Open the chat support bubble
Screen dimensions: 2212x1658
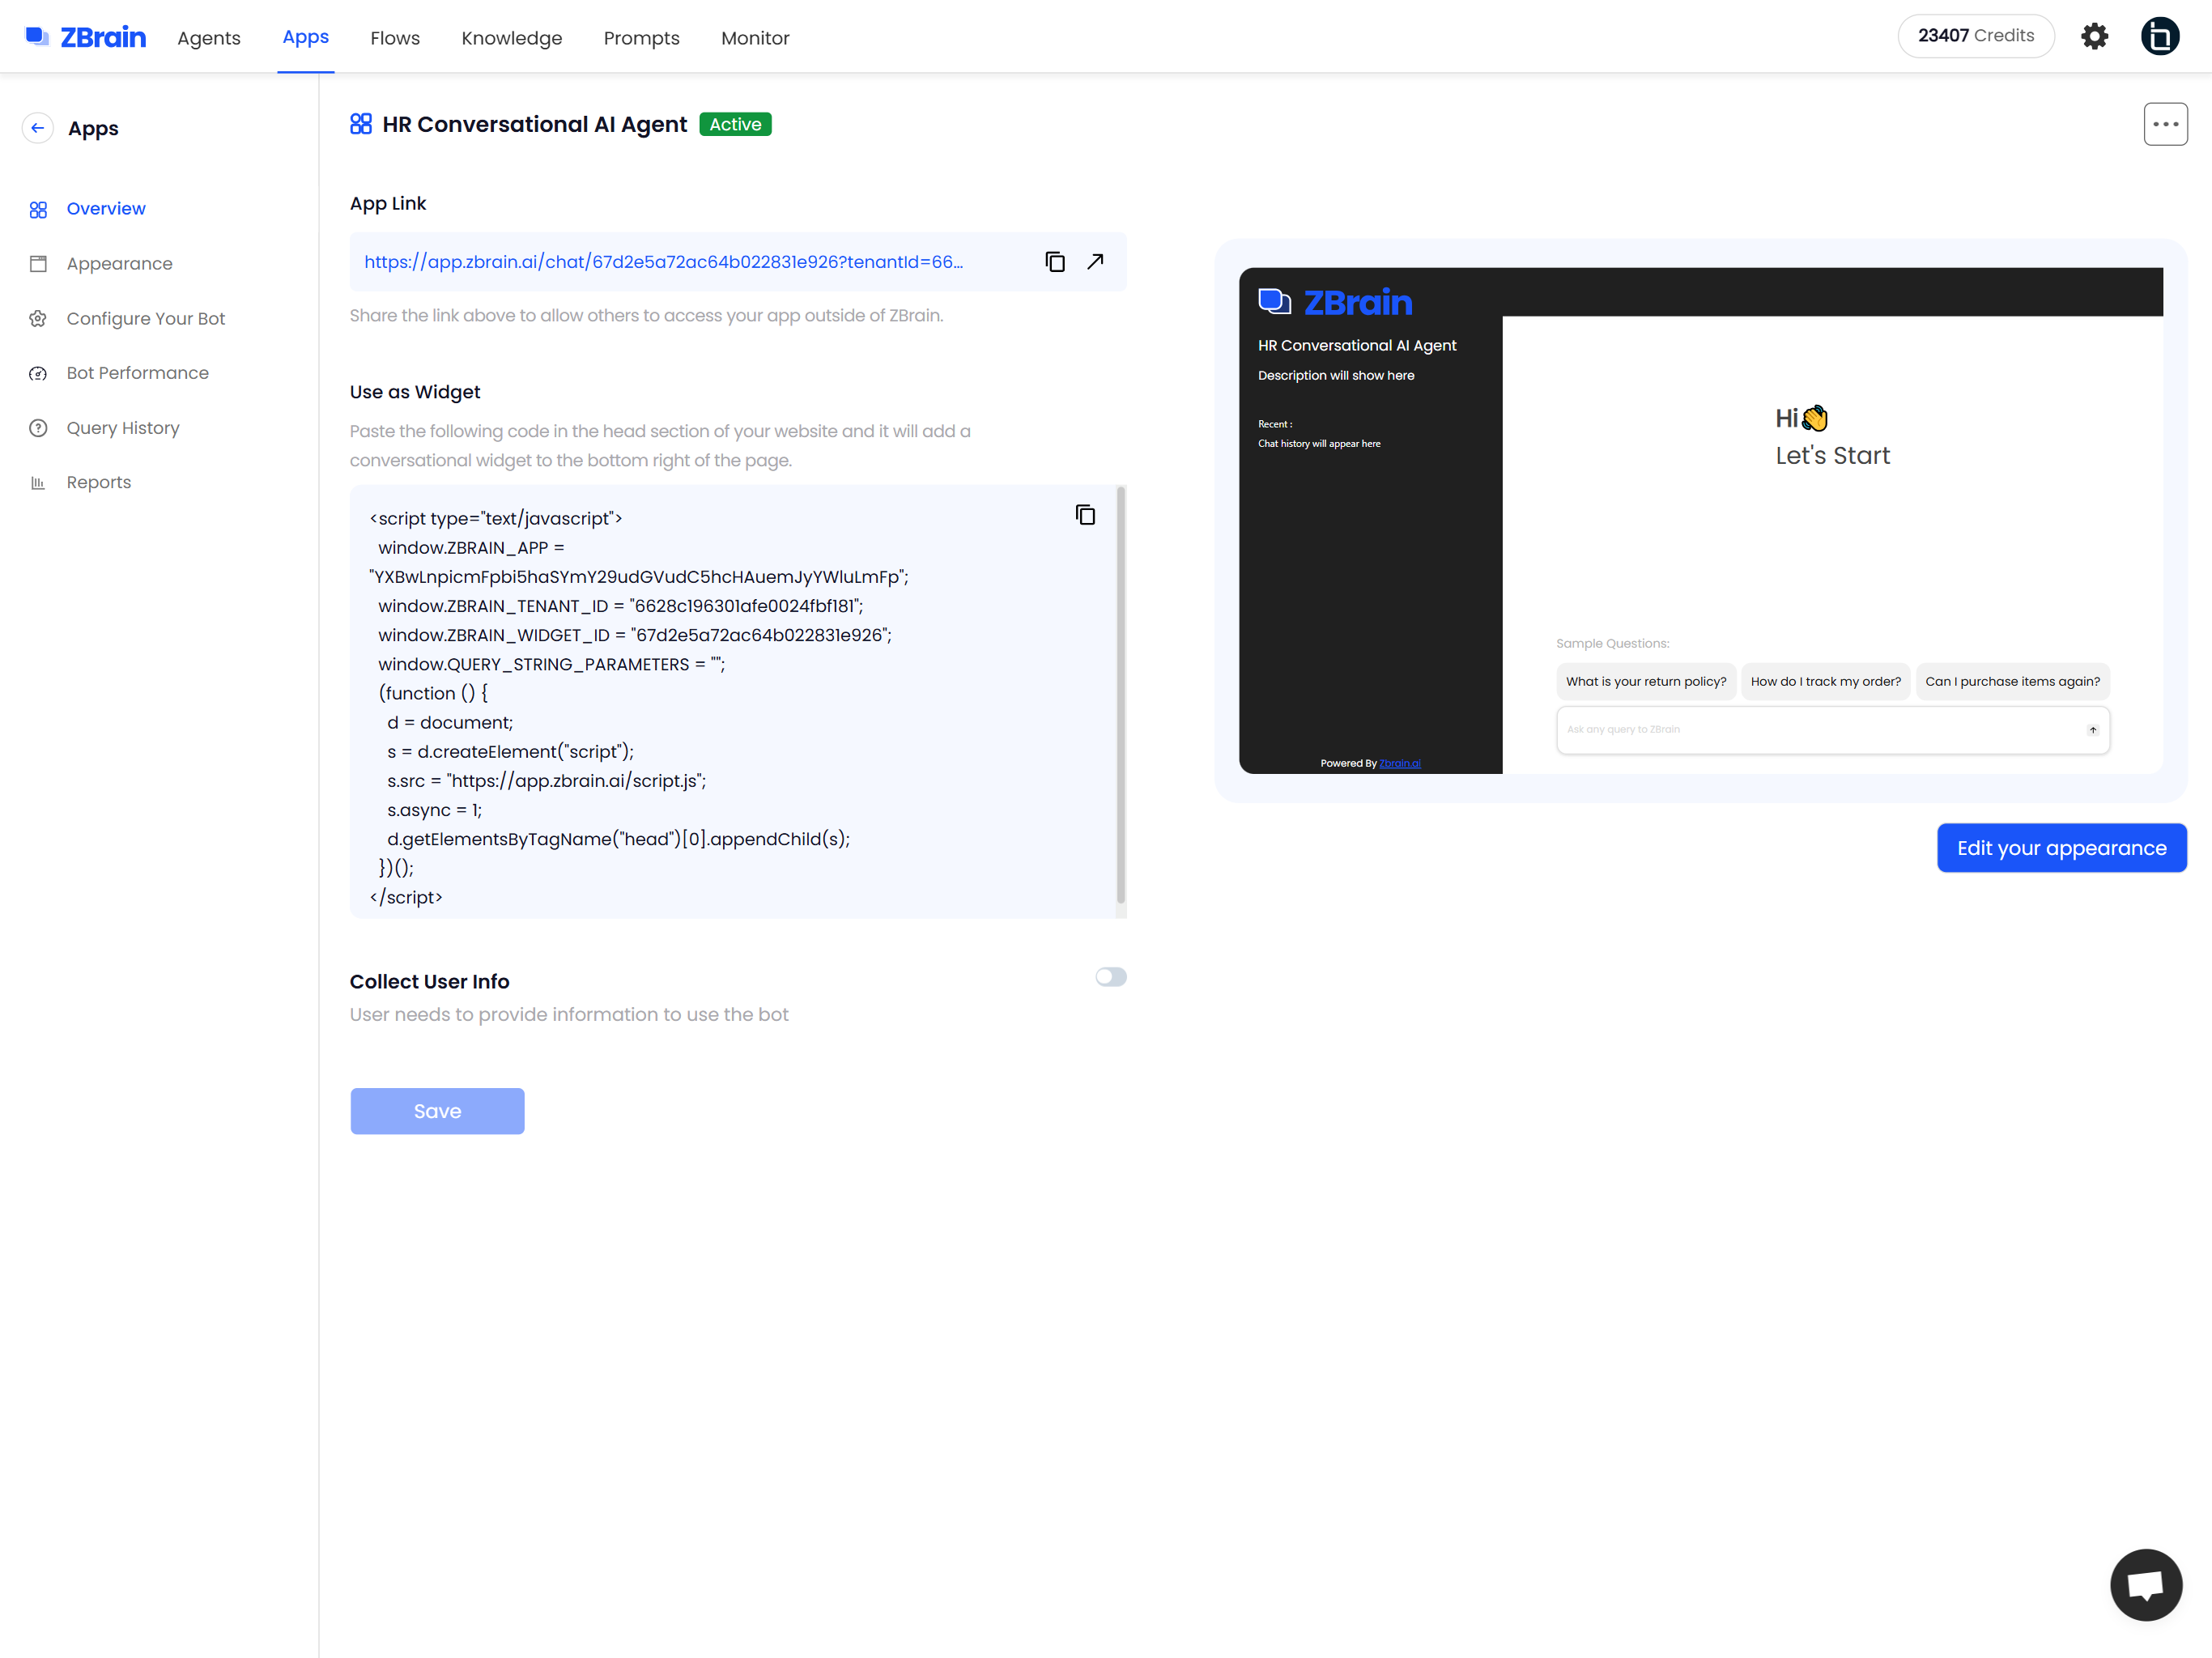(2146, 1585)
